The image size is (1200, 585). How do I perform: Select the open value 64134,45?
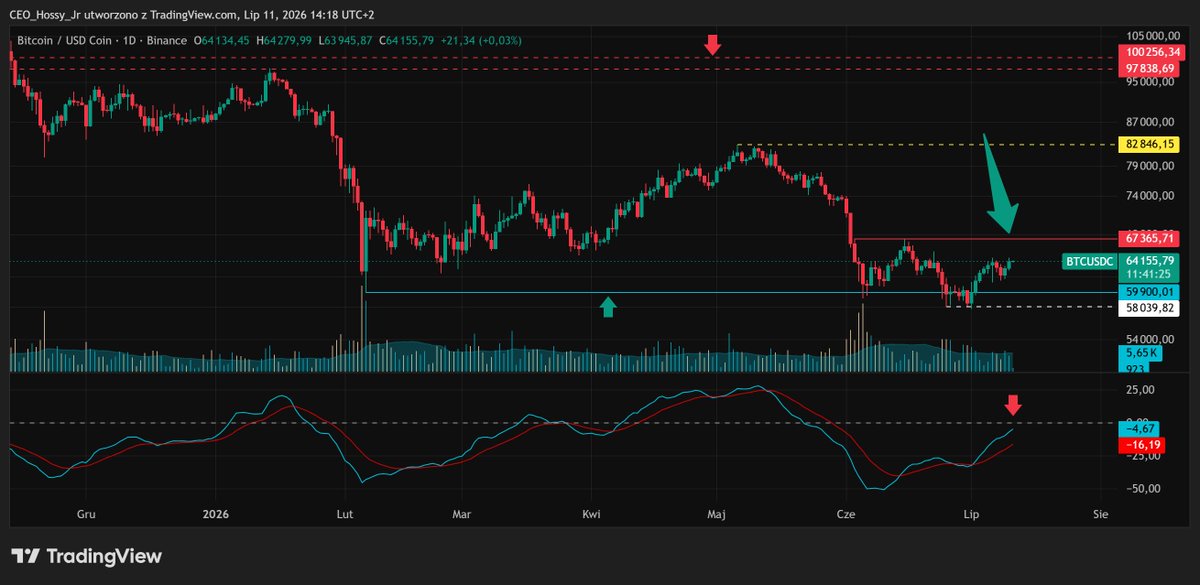tap(224, 40)
